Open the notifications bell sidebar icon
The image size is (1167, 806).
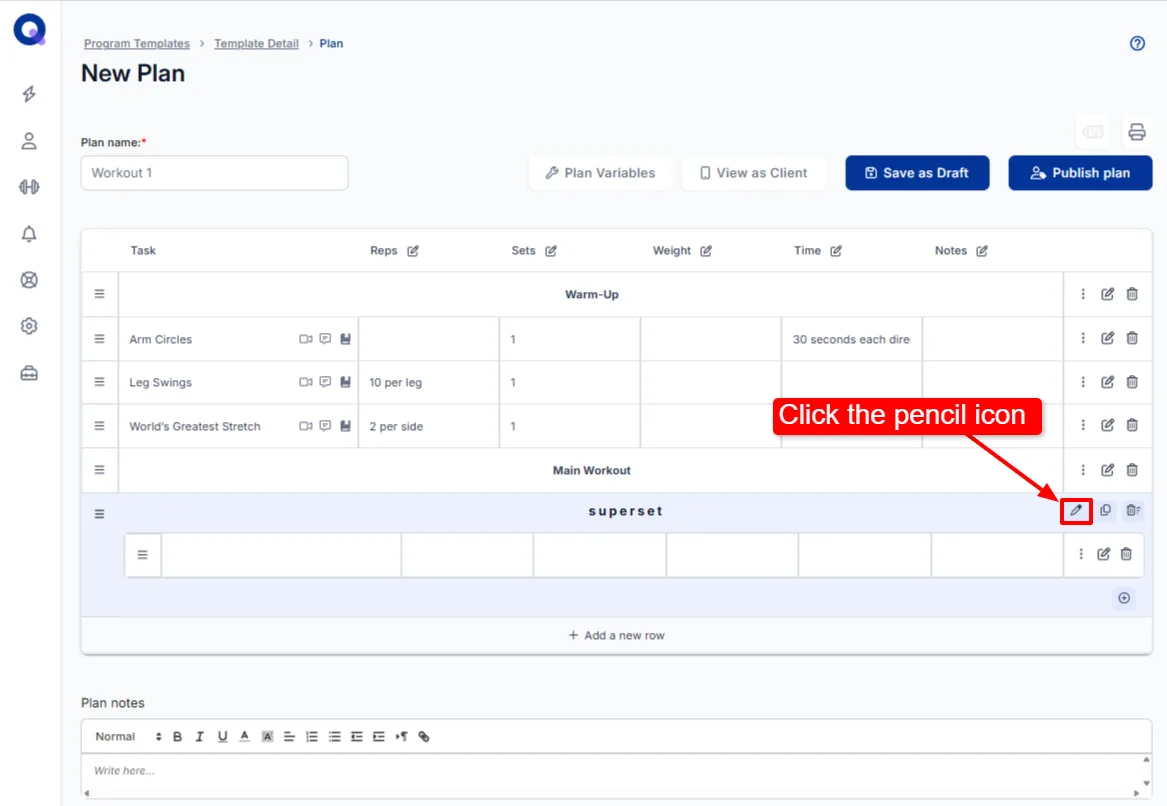(x=29, y=234)
